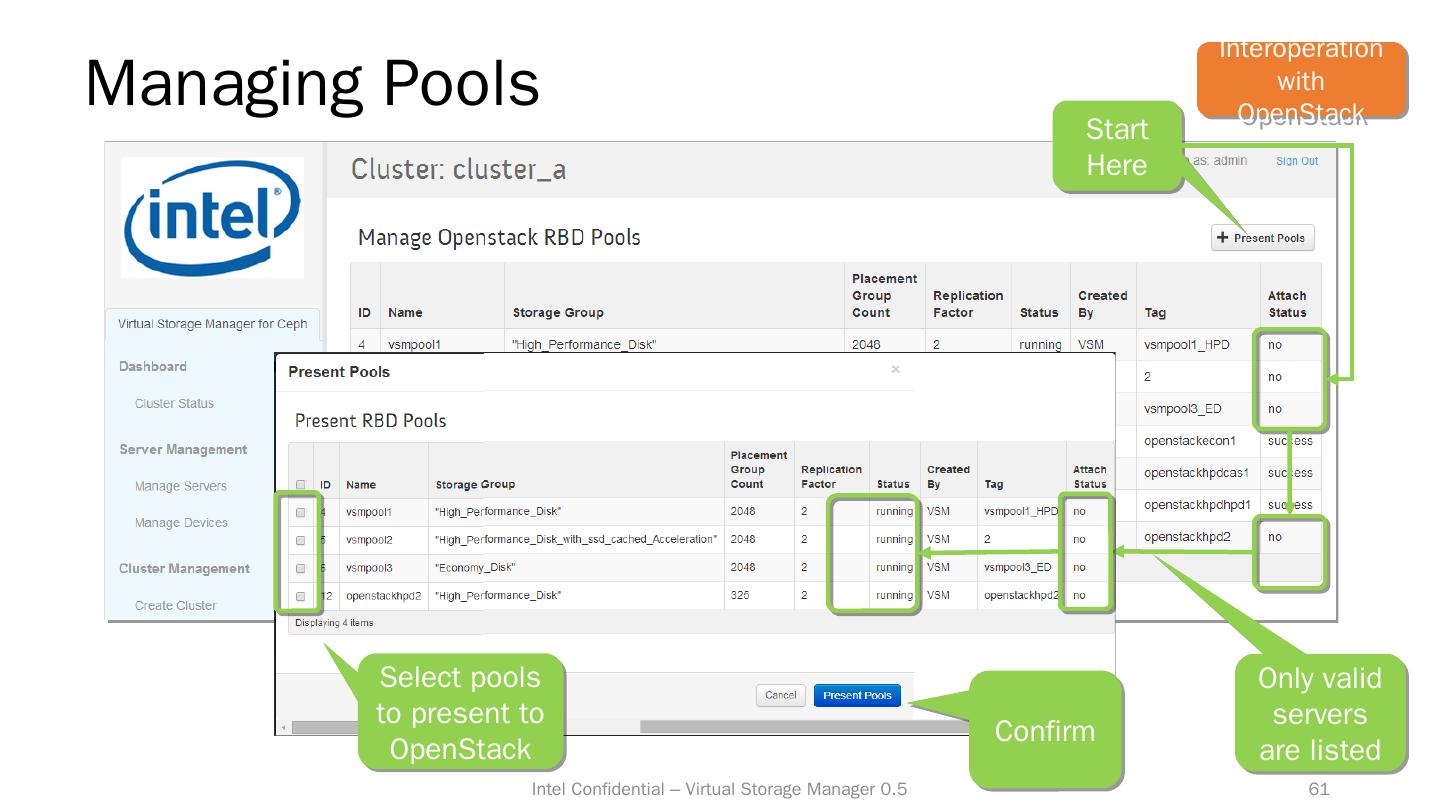Click the vsmpool2 name in the dialog table

(369, 540)
